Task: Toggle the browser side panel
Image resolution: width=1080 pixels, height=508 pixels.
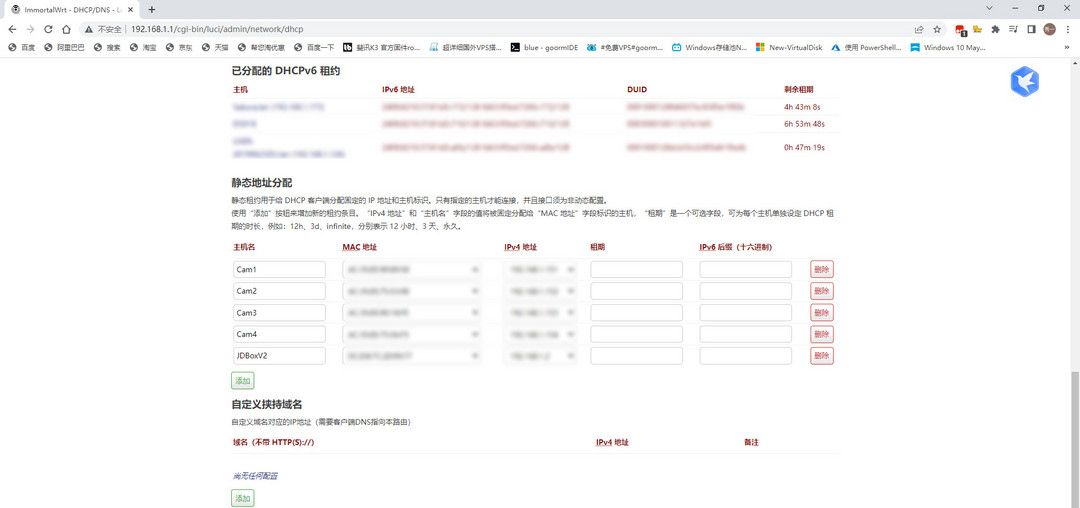Action: [x=1031, y=30]
